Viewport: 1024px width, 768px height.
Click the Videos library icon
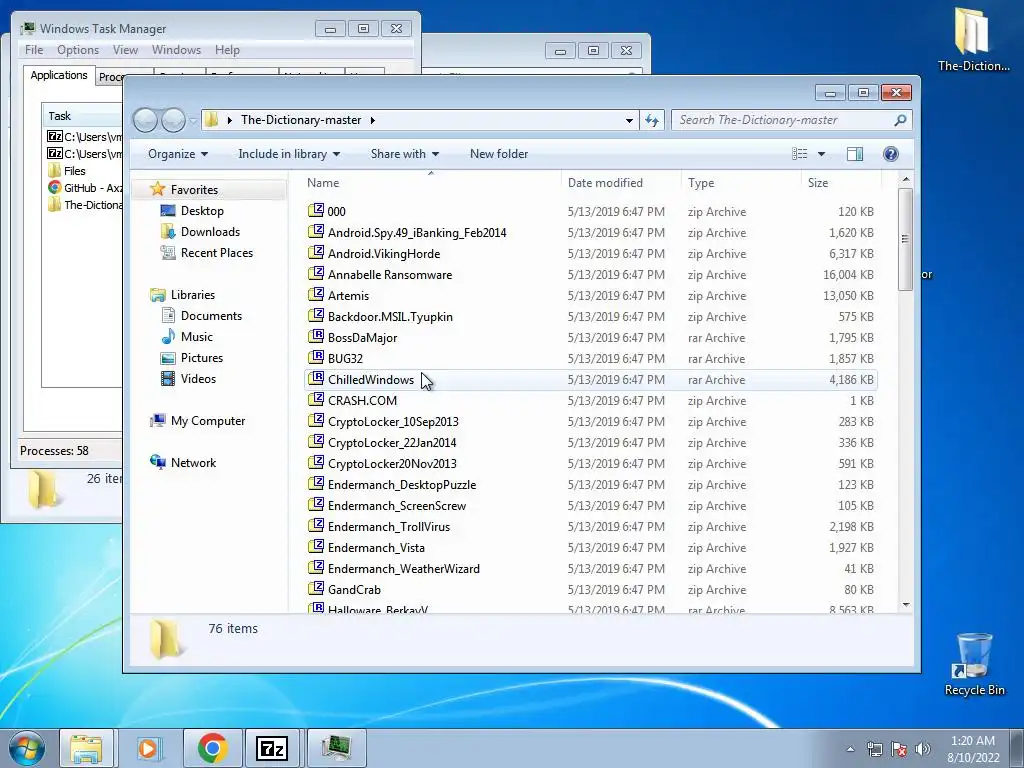click(x=168, y=378)
